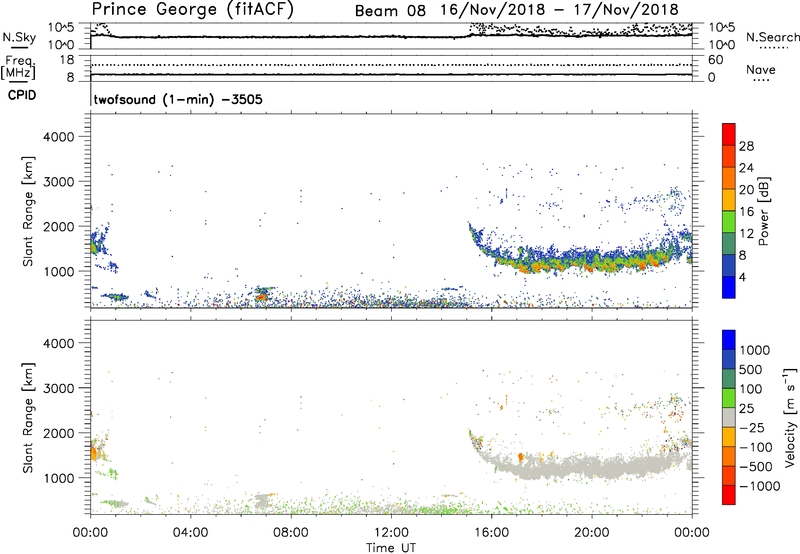Select the Freq. [MHz] axis label
Image resolution: width=800 pixels, height=554 pixels.
click(x=18, y=67)
